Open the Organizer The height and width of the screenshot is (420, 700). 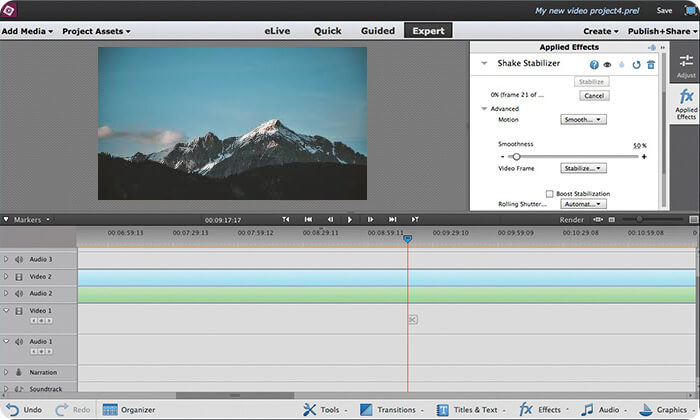pos(129,410)
